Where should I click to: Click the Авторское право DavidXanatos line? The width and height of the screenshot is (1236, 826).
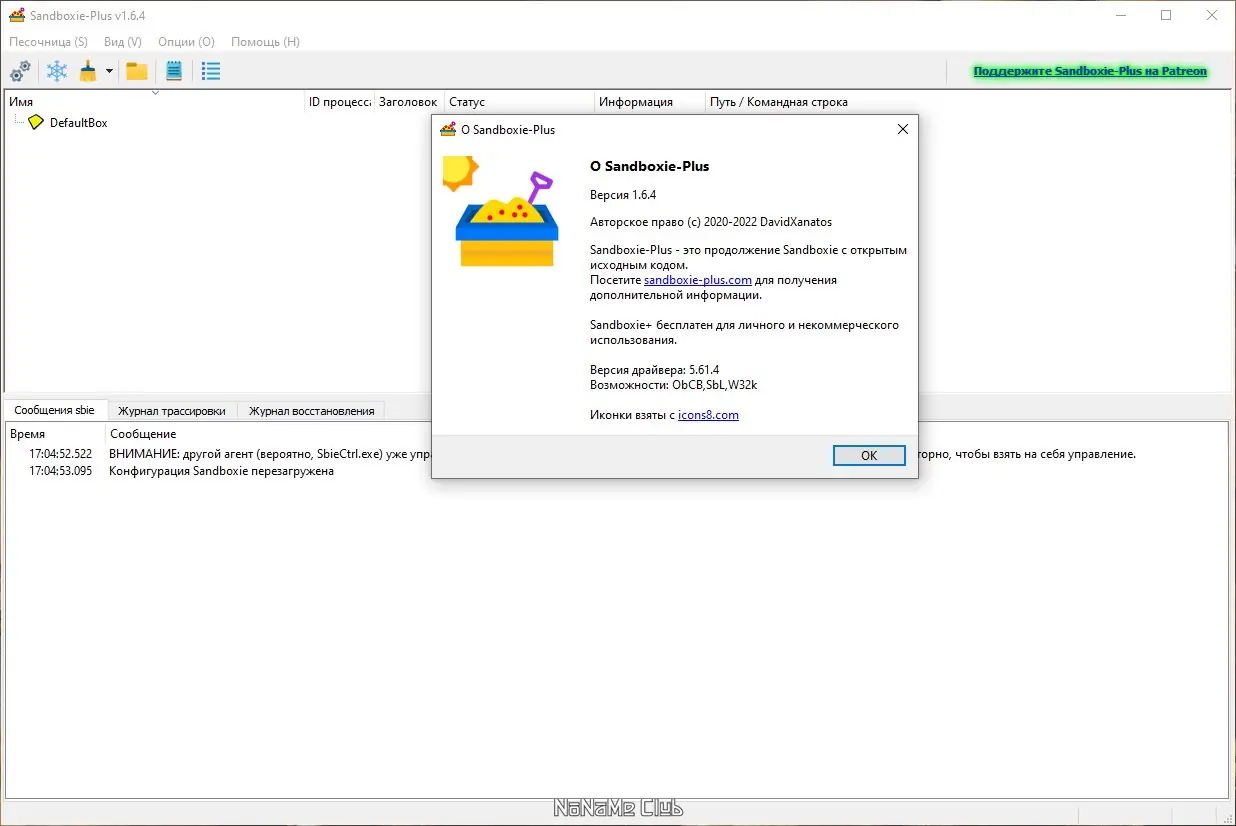pyautogui.click(x=711, y=222)
